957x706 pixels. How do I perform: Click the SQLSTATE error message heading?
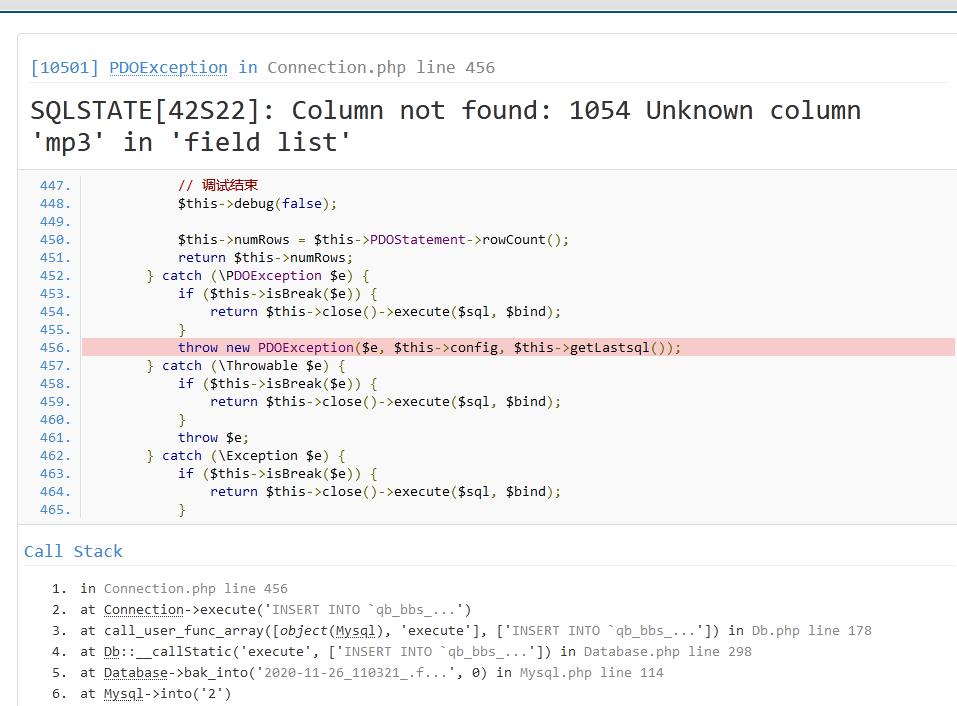[x=445, y=126]
